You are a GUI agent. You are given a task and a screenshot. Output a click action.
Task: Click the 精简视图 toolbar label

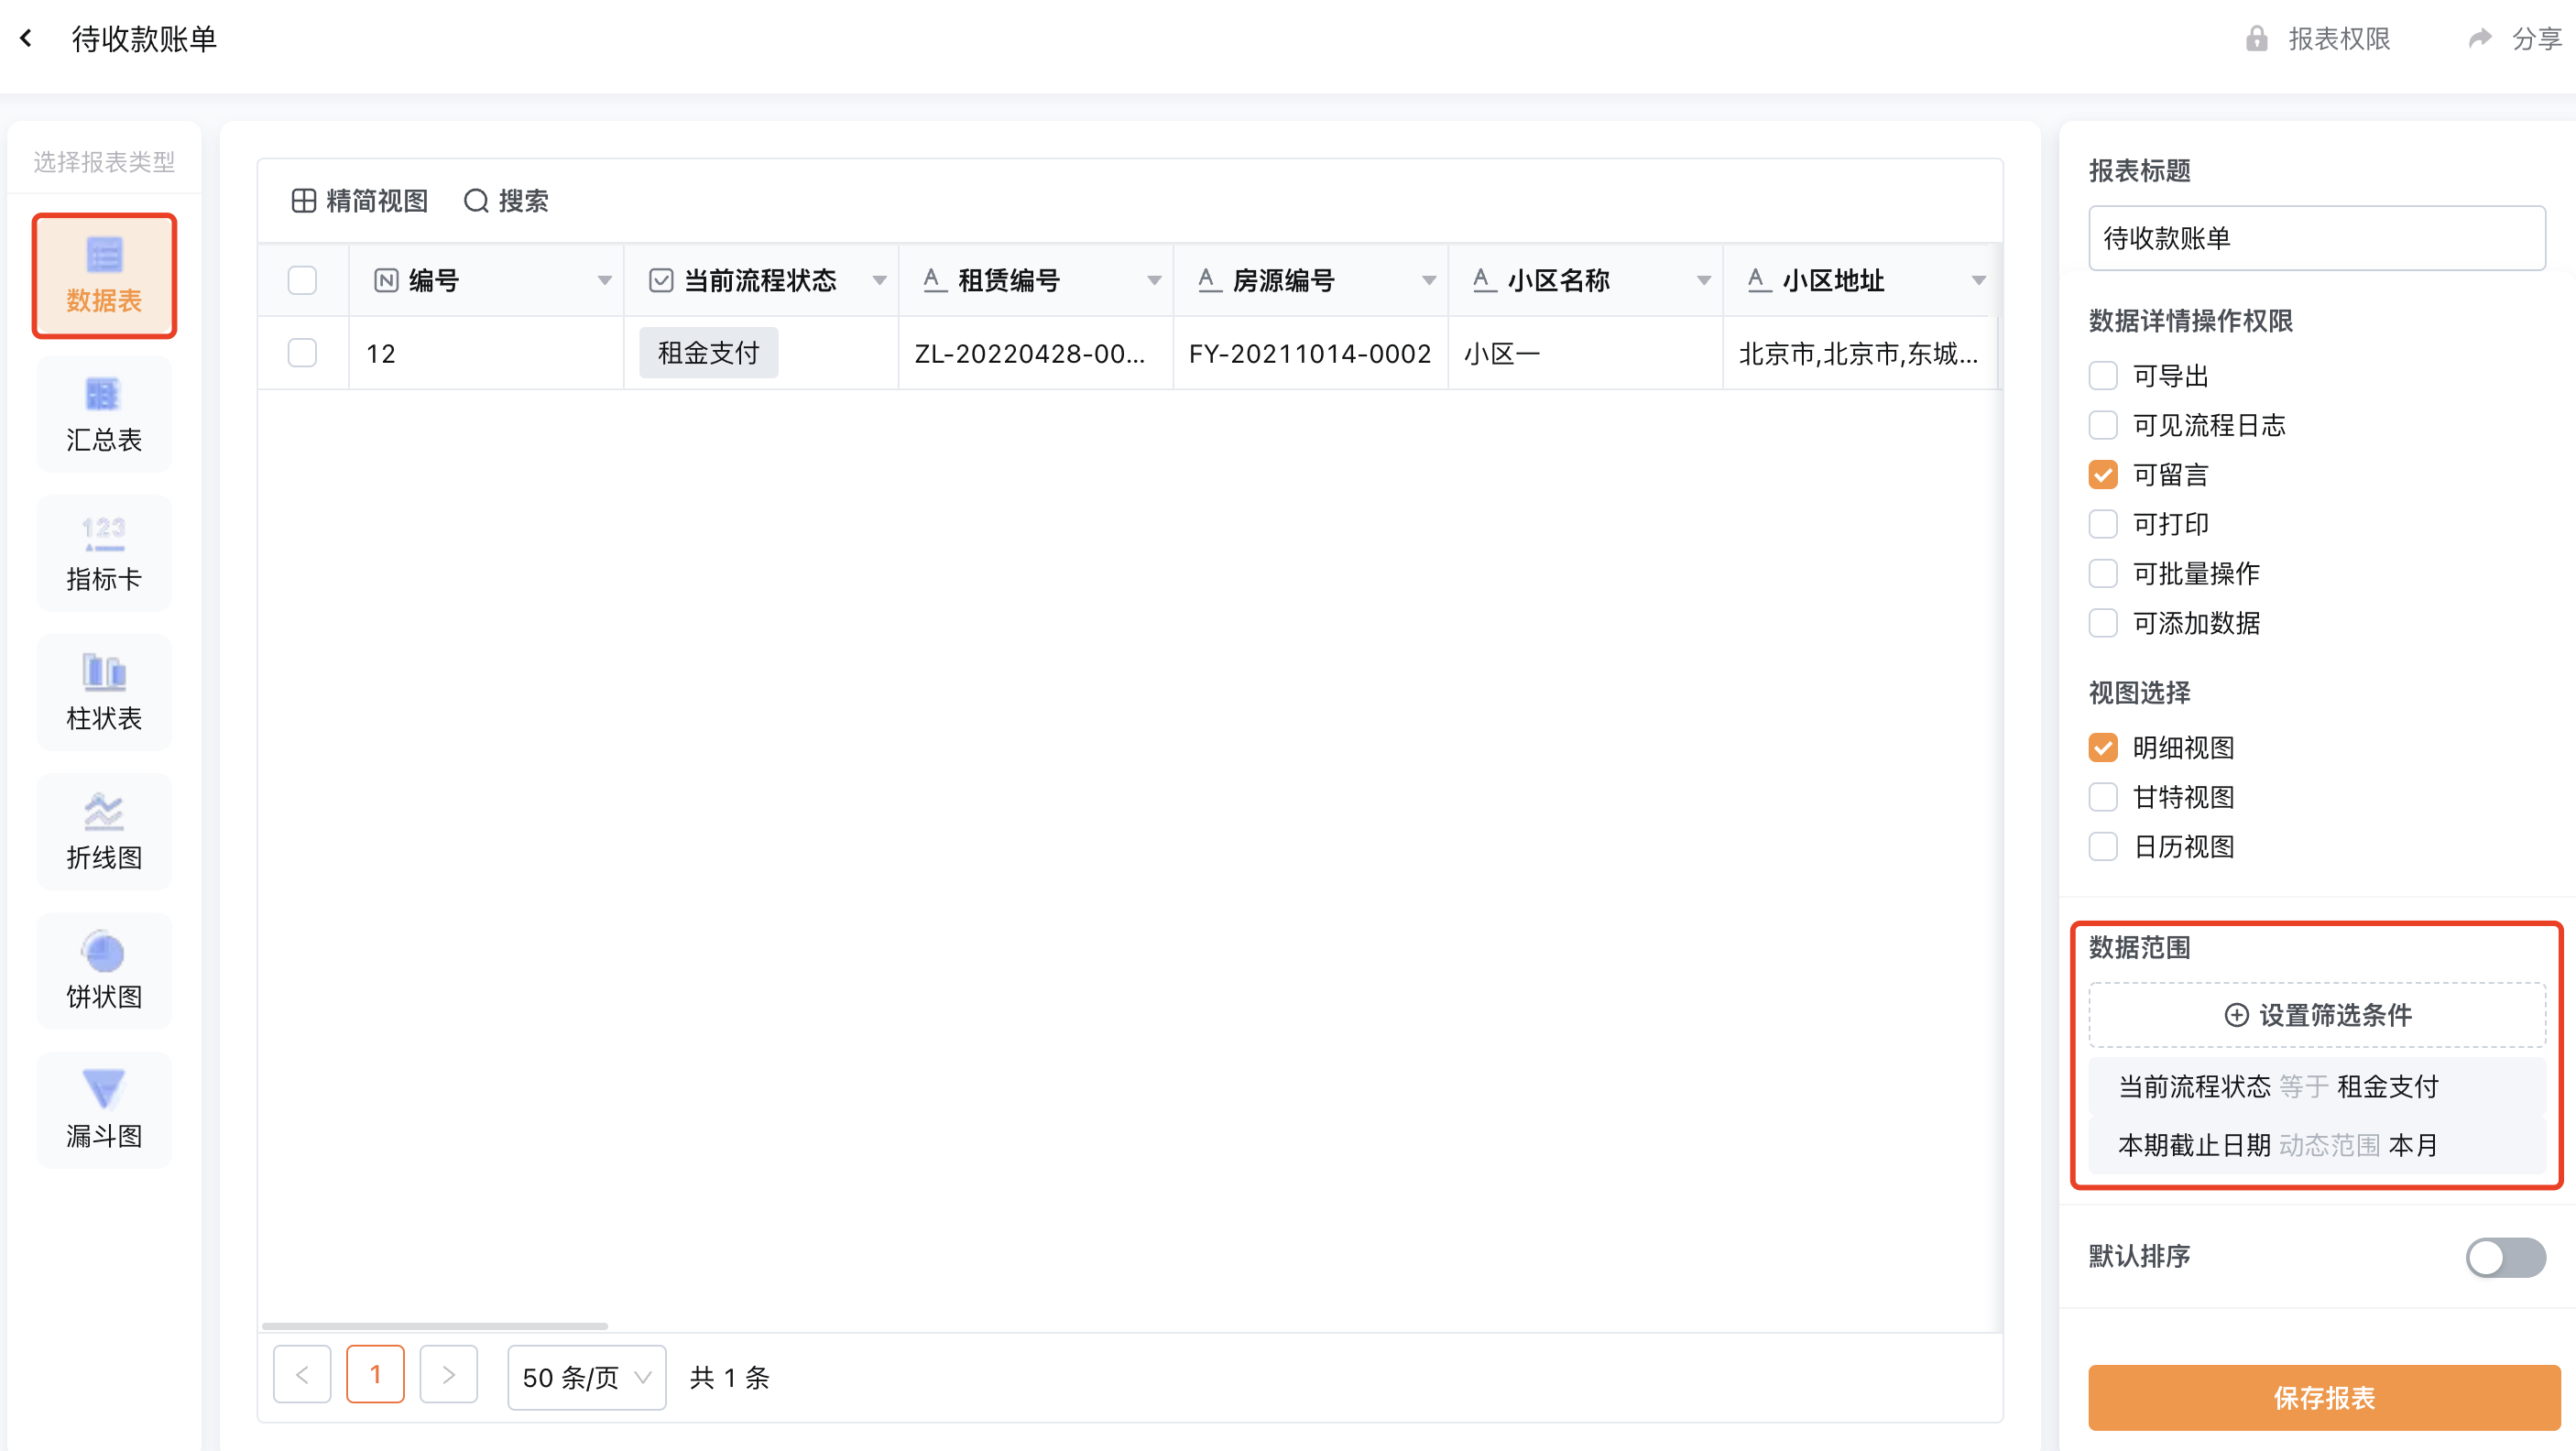pyautogui.click(x=377, y=201)
